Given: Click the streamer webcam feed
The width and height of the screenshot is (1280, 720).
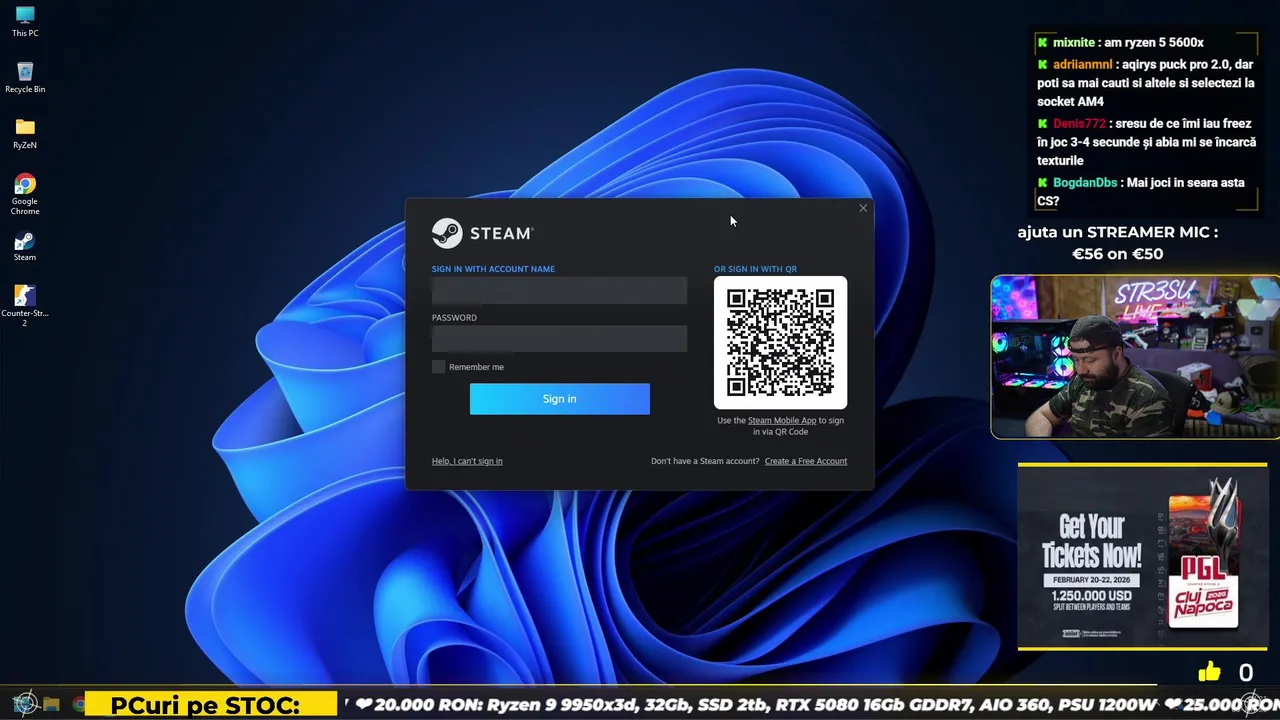Looking at the screenshot, I should pyautogui.click(x=1135, y=357).
